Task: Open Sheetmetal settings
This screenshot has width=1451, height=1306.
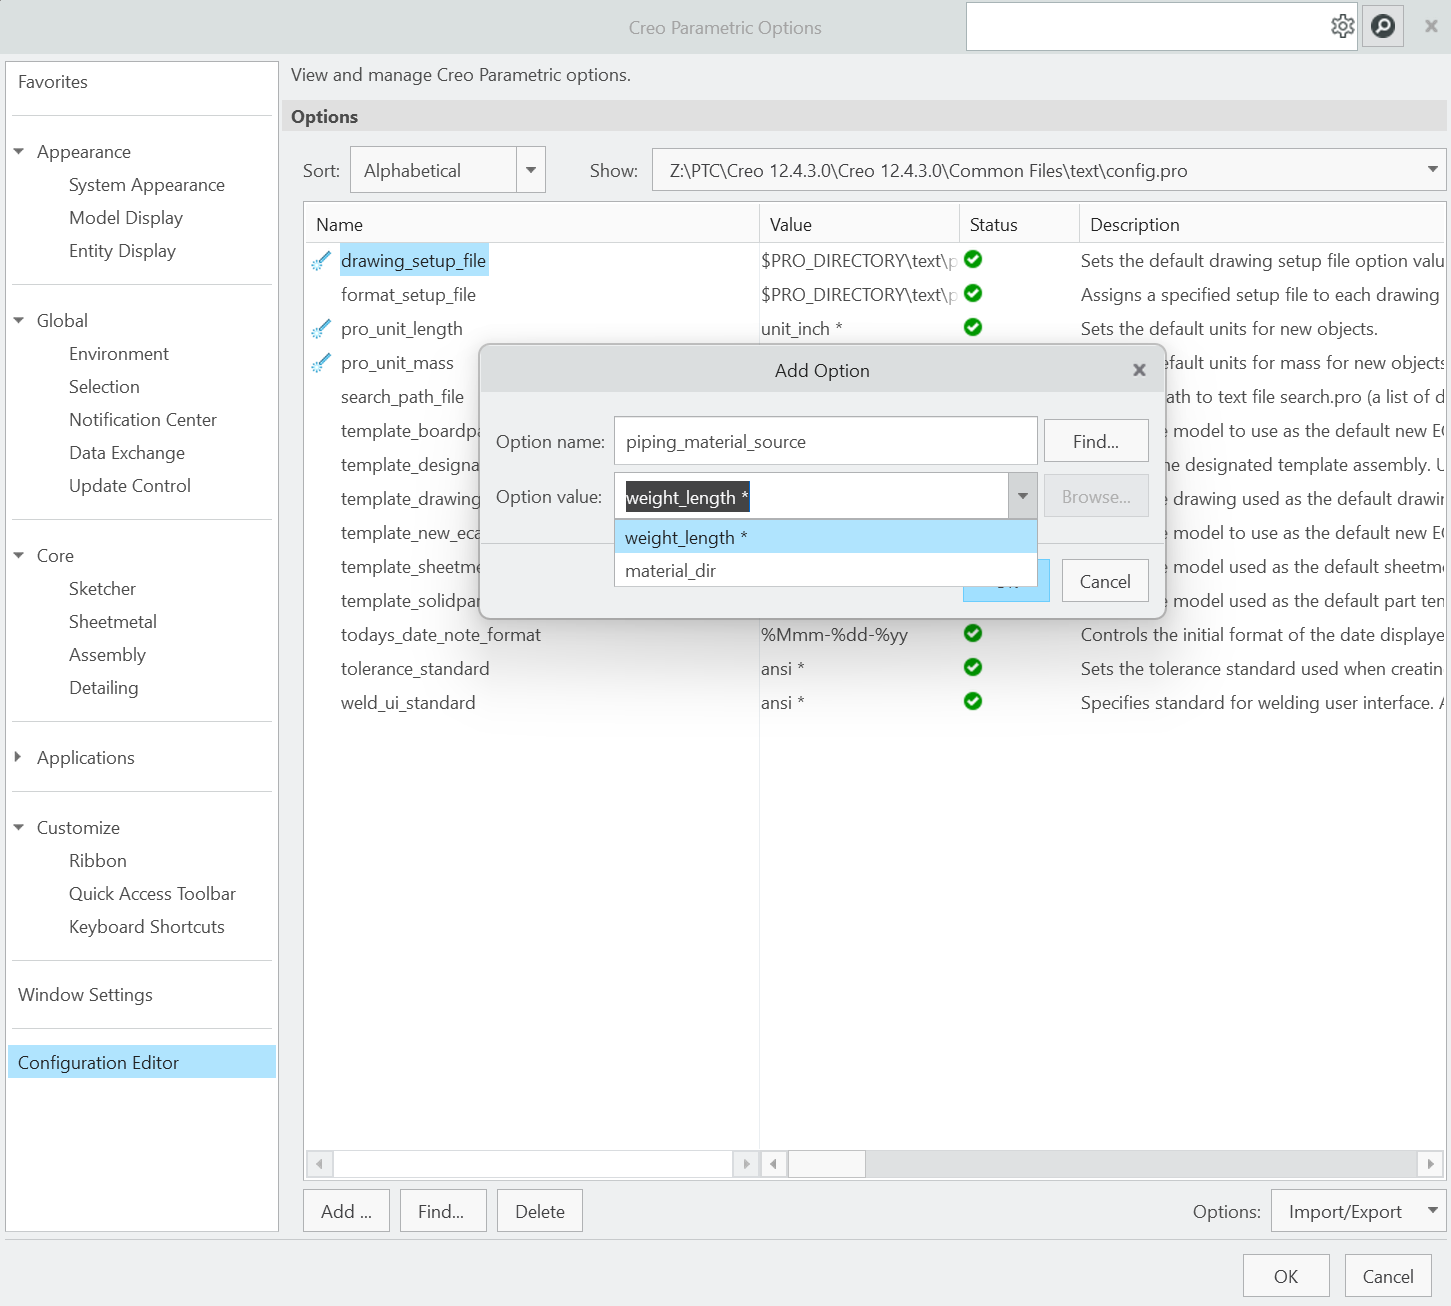Action: 113,622
